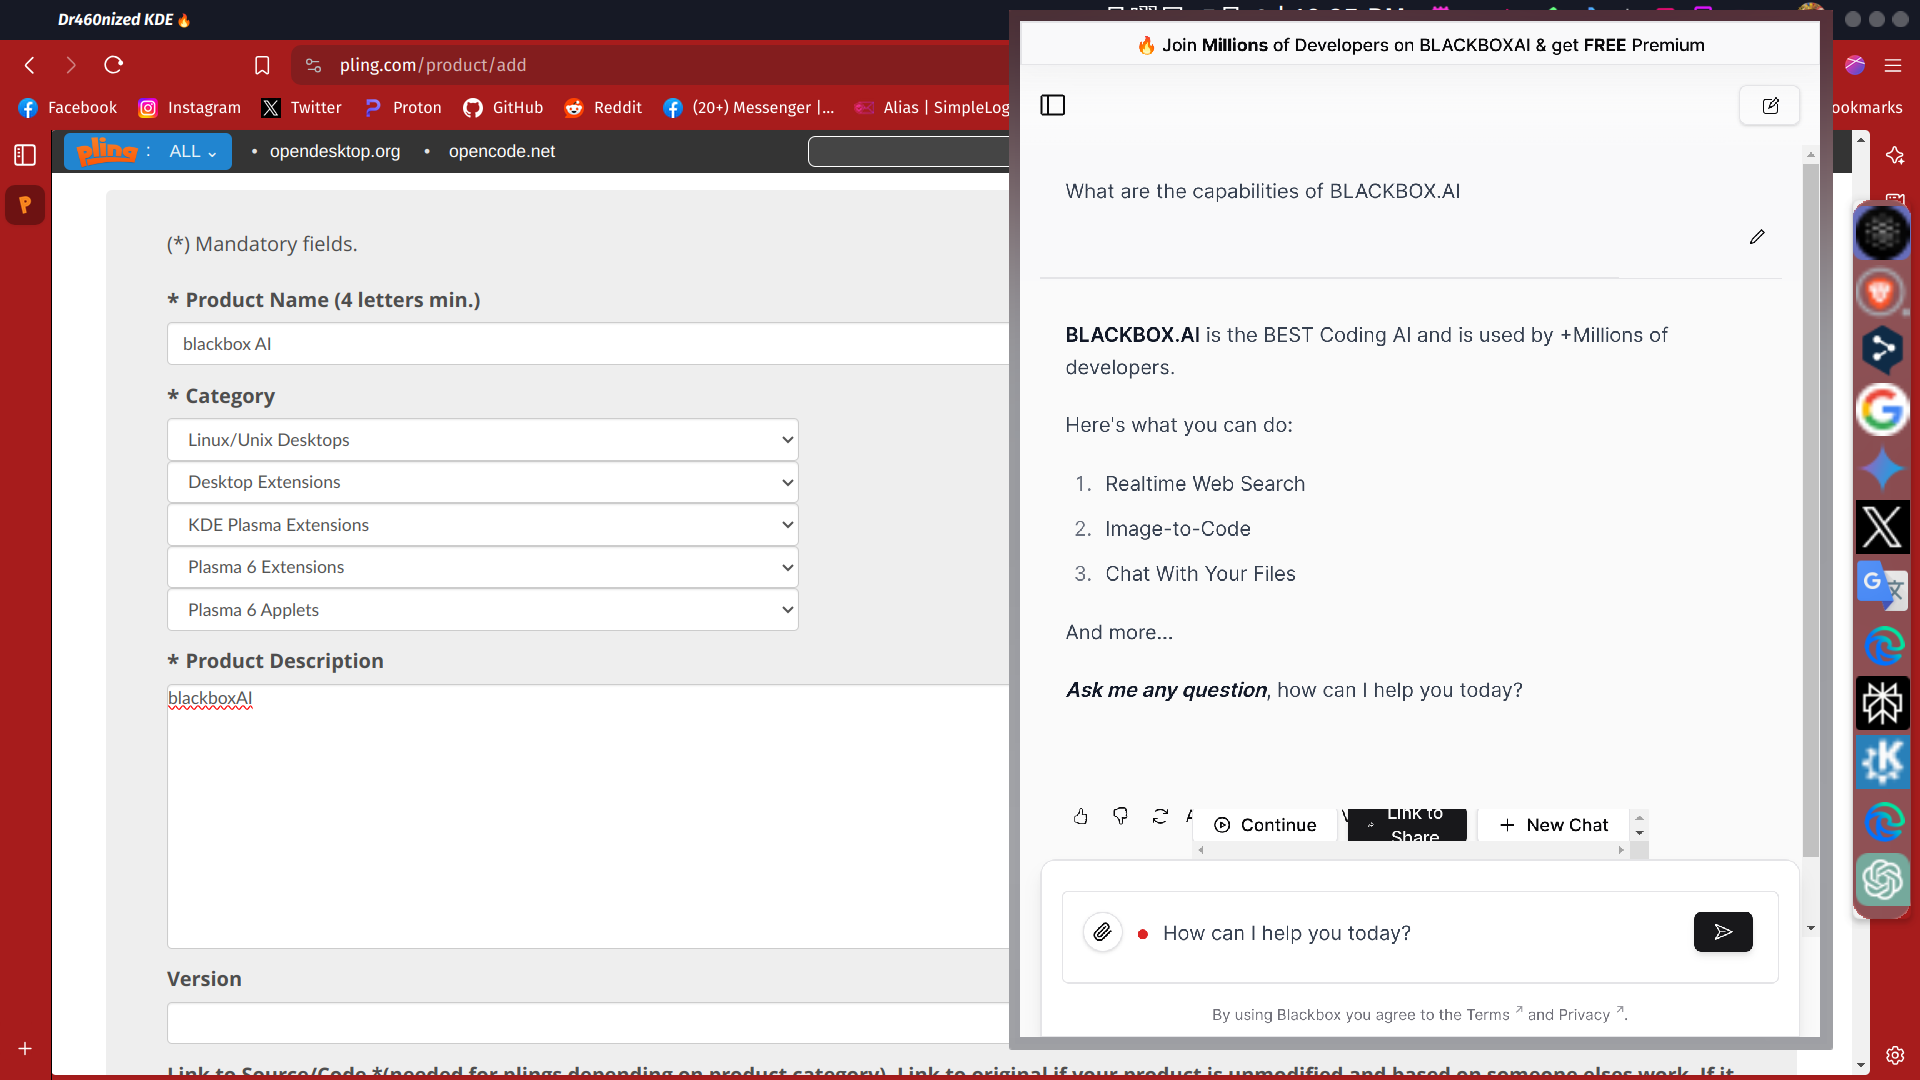The image size is (1920, 1080).
Task: Open the Terms link
Action: coord(1488,1014)
